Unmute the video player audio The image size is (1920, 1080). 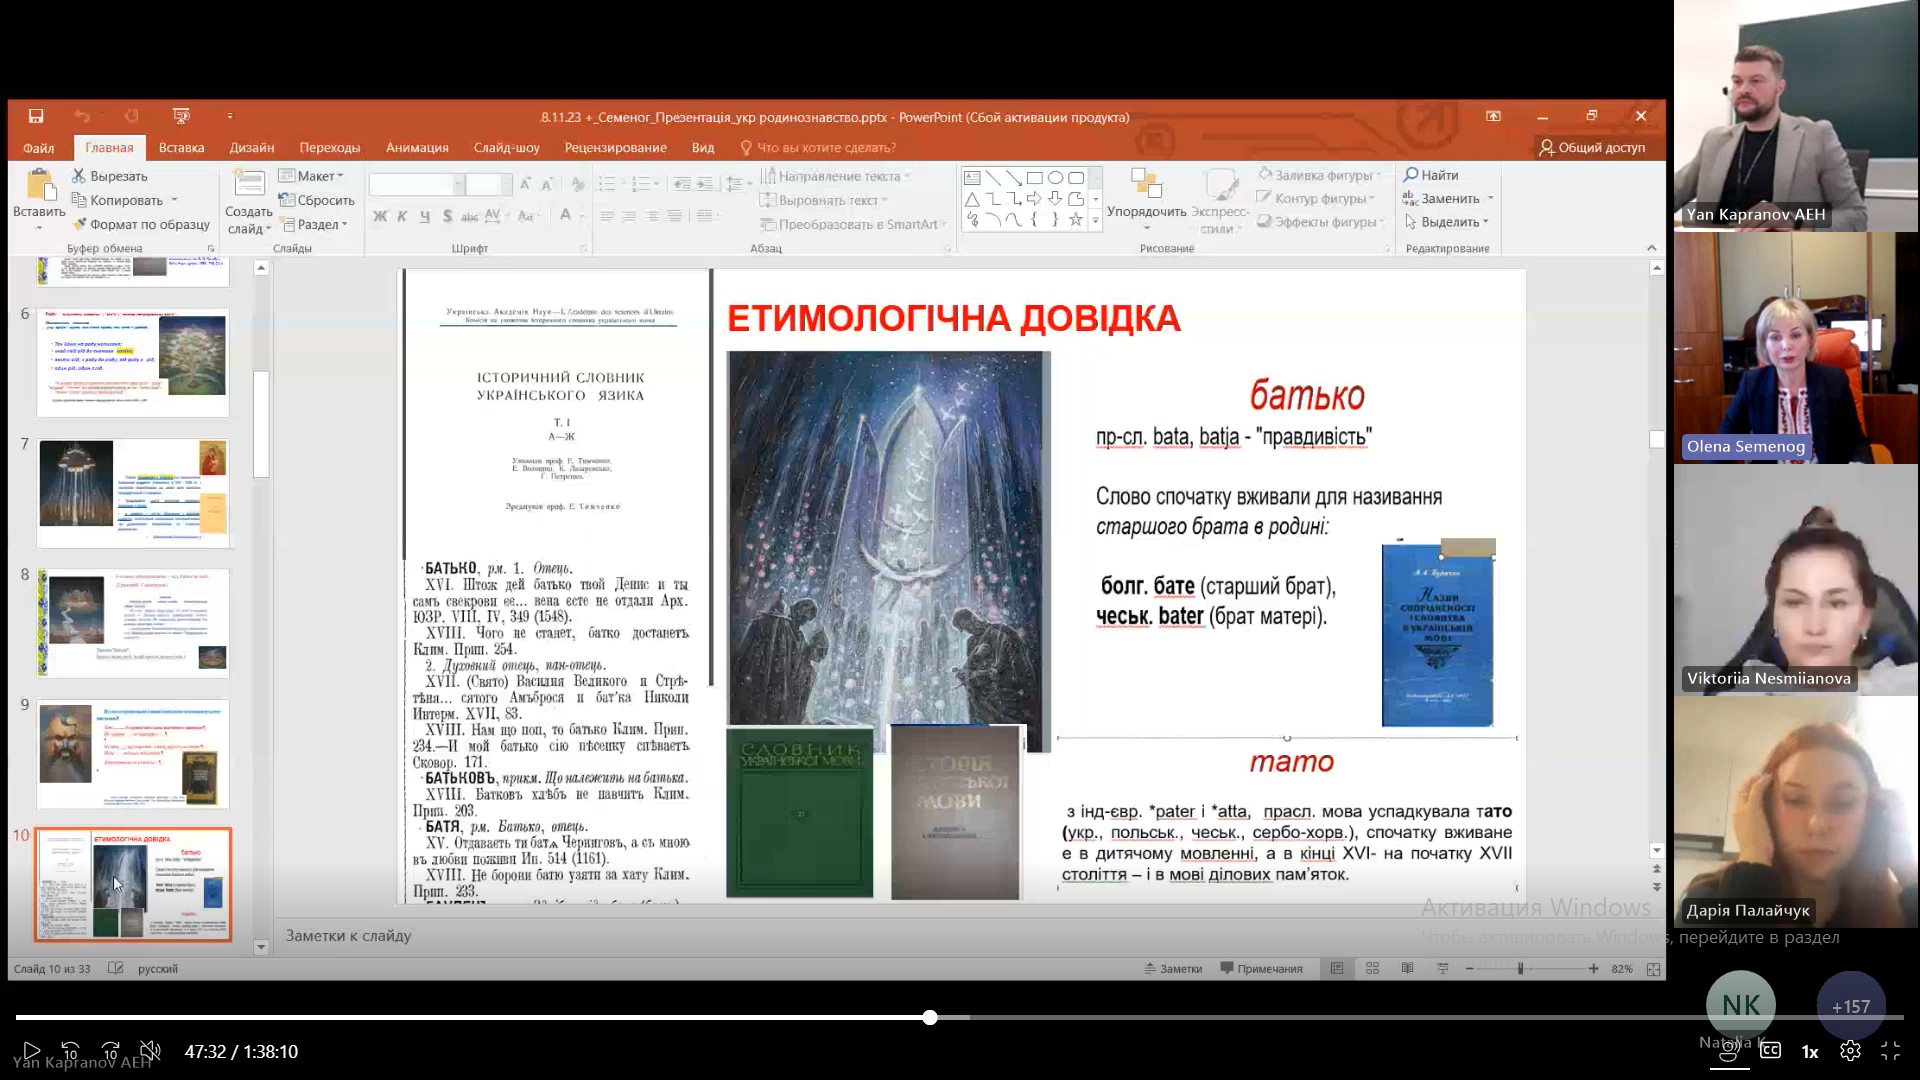[150, 1051]
